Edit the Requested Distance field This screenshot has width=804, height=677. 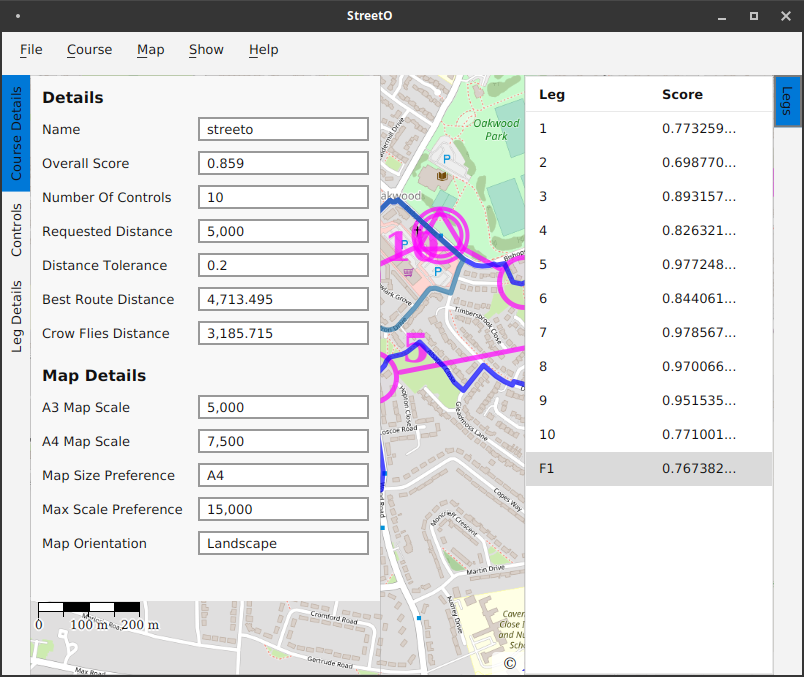[x=283, y=231]
